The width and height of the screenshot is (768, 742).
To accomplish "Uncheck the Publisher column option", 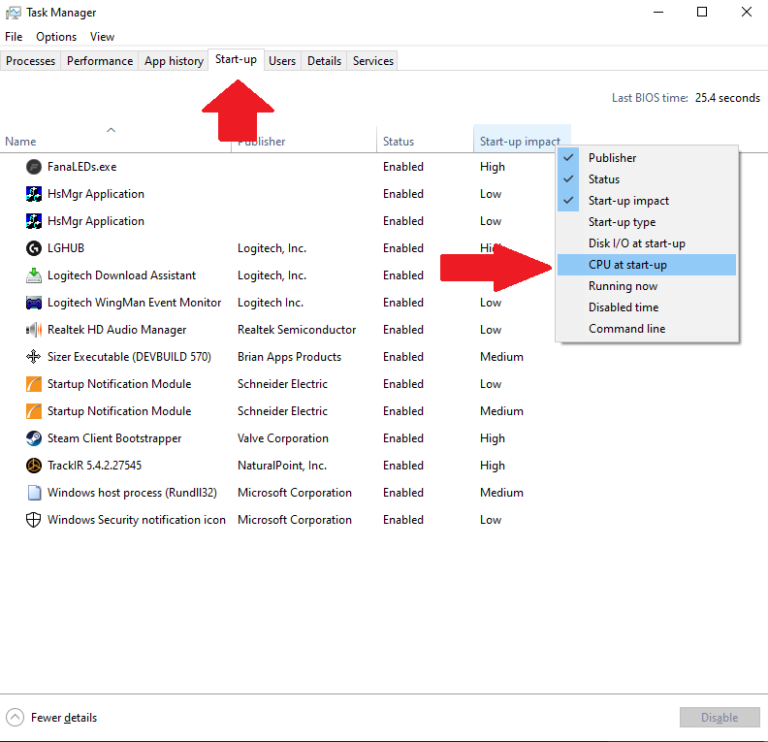I will point(612,158).
